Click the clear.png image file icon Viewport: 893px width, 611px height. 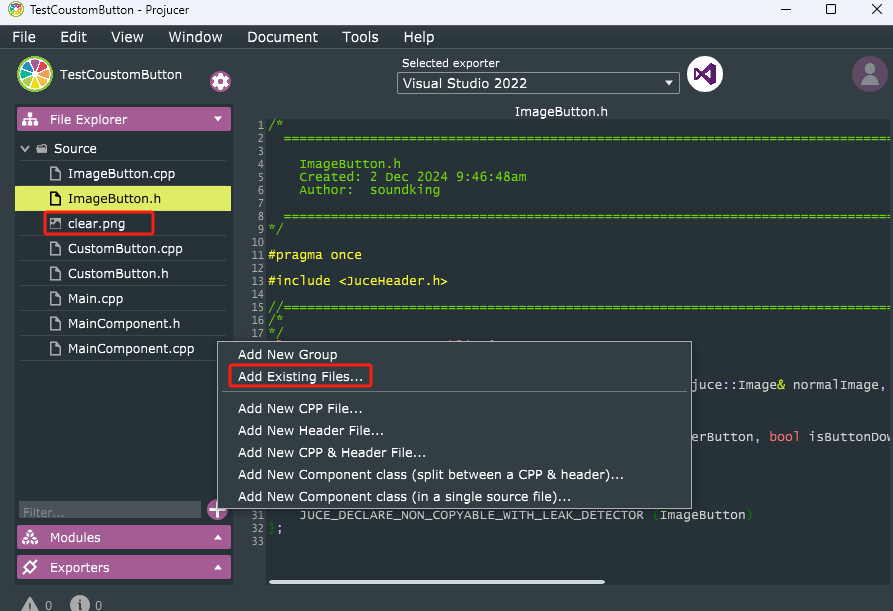[55, 223]
